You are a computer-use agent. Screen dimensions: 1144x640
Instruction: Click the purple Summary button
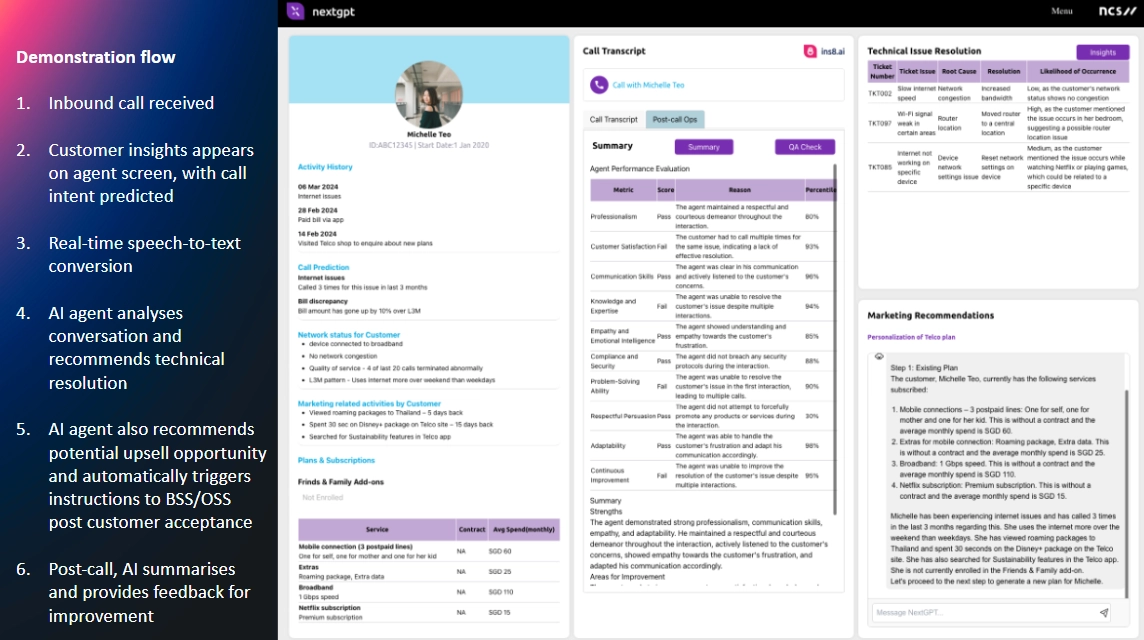coord(703,147)
